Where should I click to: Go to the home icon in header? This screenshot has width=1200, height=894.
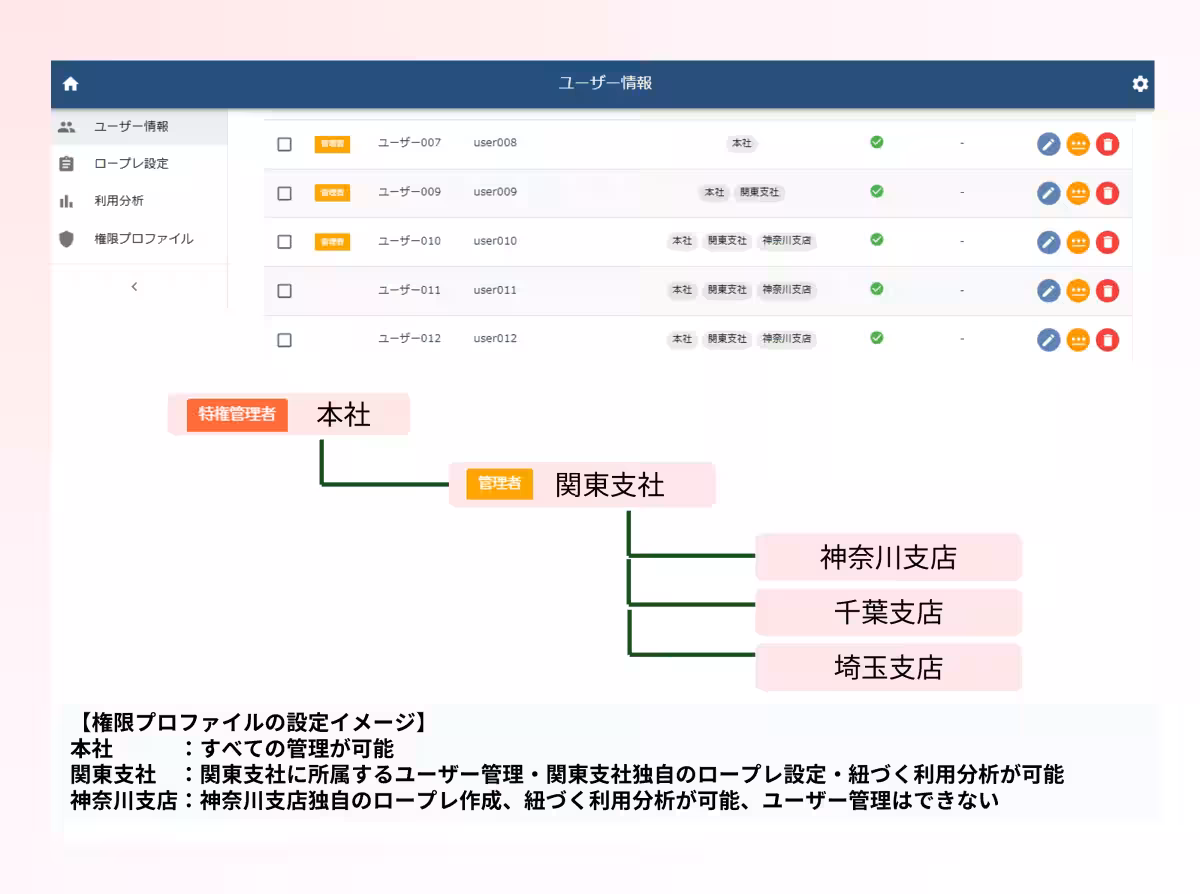70,84
